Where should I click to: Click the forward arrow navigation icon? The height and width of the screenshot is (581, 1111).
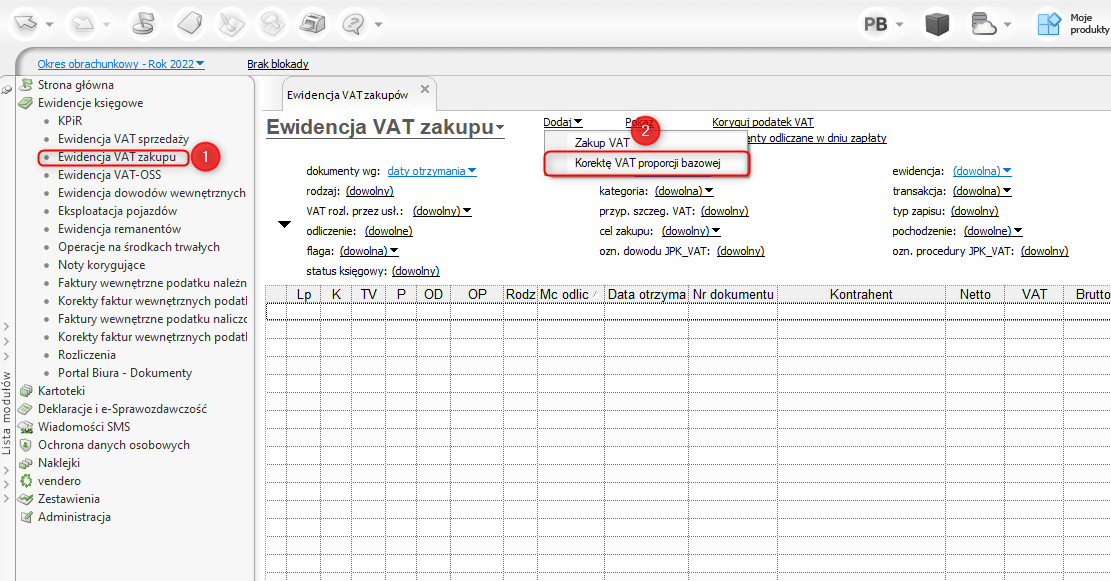[x=84, y=23]
